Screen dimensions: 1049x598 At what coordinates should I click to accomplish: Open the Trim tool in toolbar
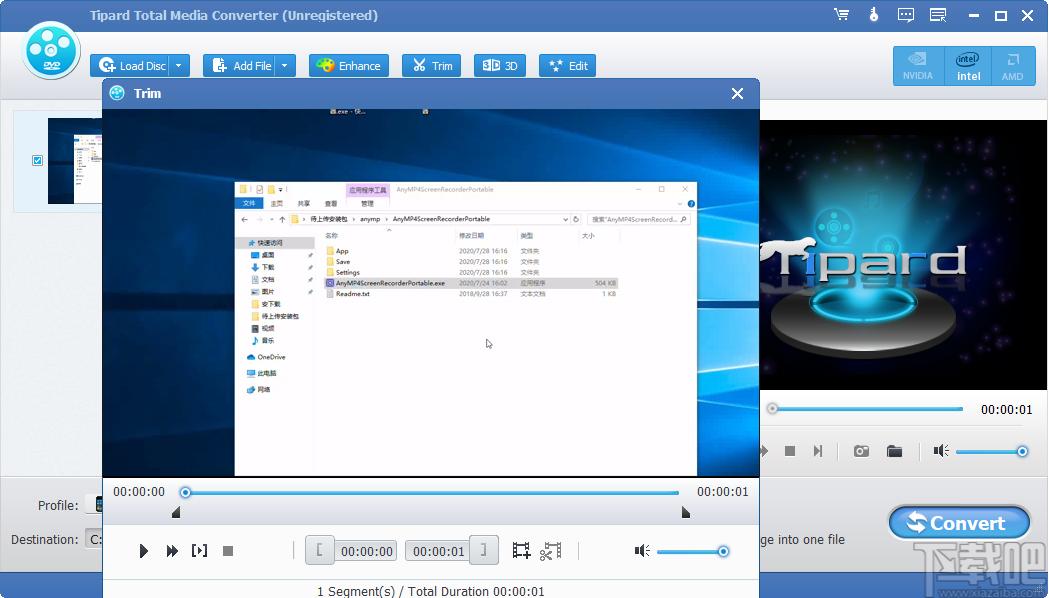coord(432,66)
